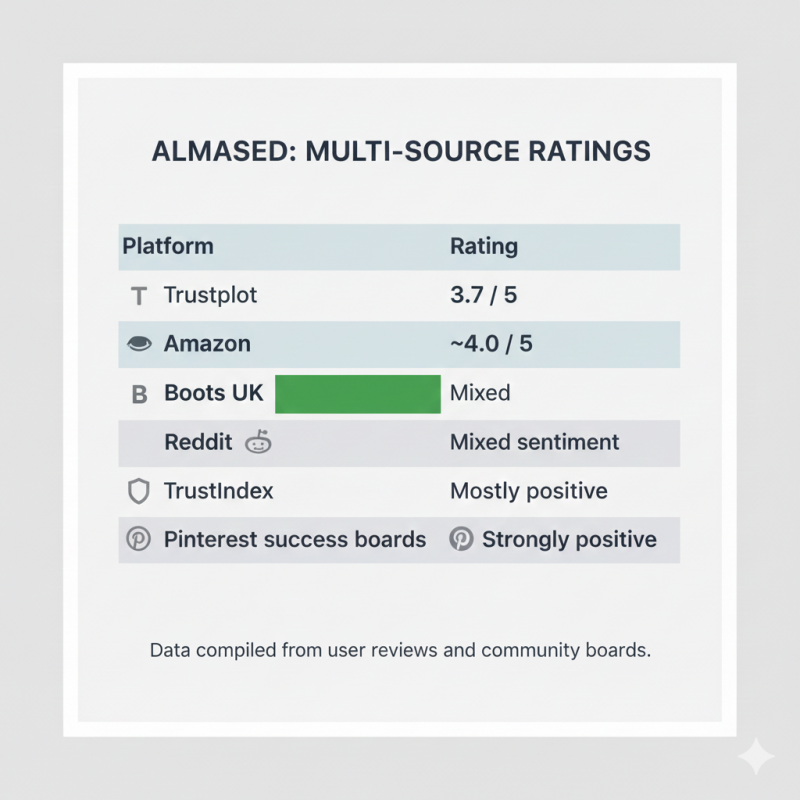Click the data compiled footnote text
The height and width of the screenshot is (800, 800).
click(x=400, y=650)
